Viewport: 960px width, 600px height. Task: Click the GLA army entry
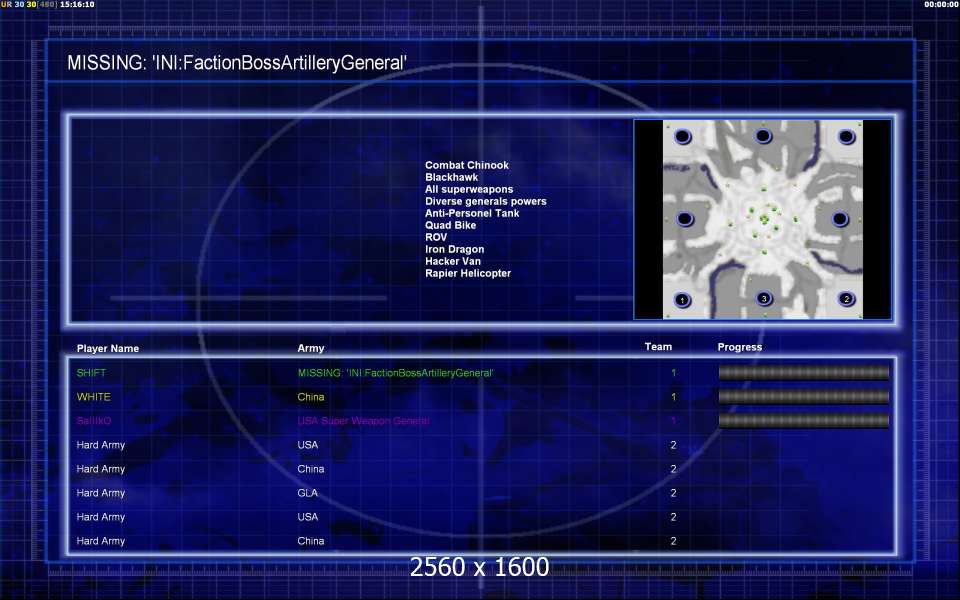click(x=307, y=493)
